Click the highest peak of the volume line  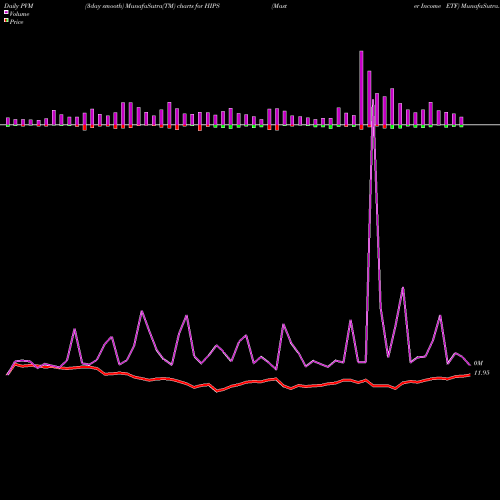pyautogui.click(x=373, y=100)
